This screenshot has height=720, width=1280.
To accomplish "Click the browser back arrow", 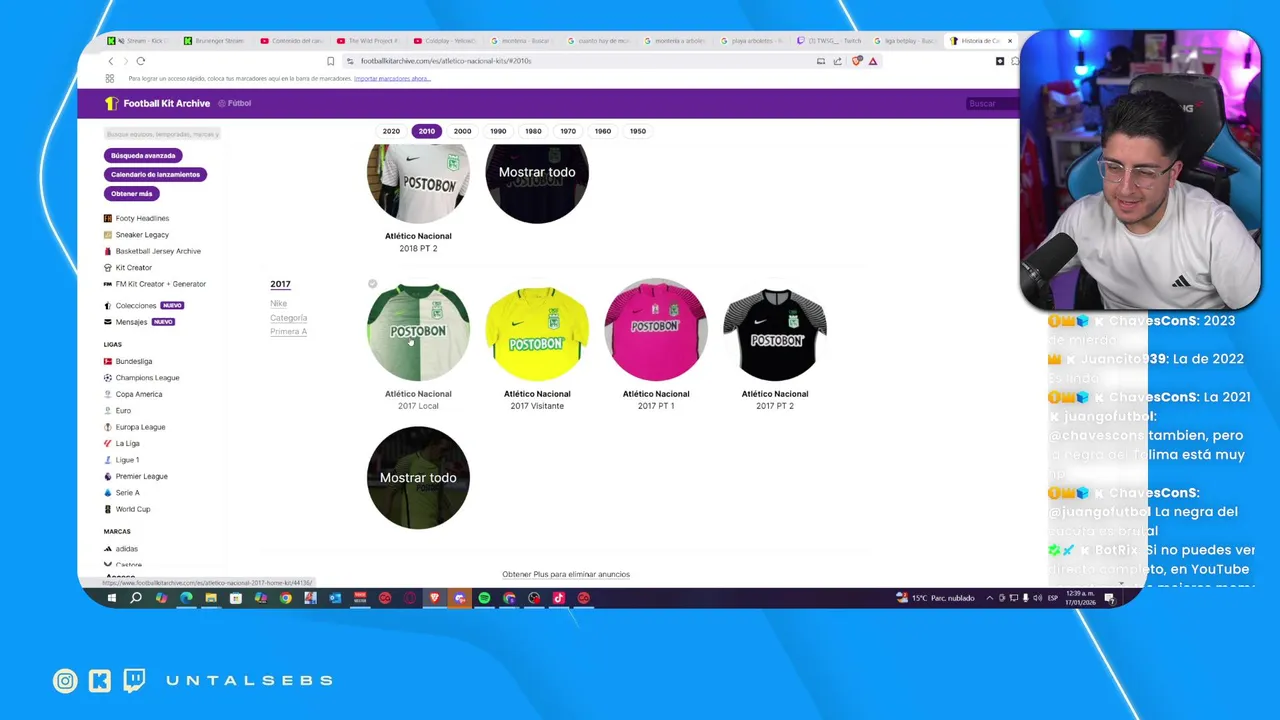I will coord(110,61).
